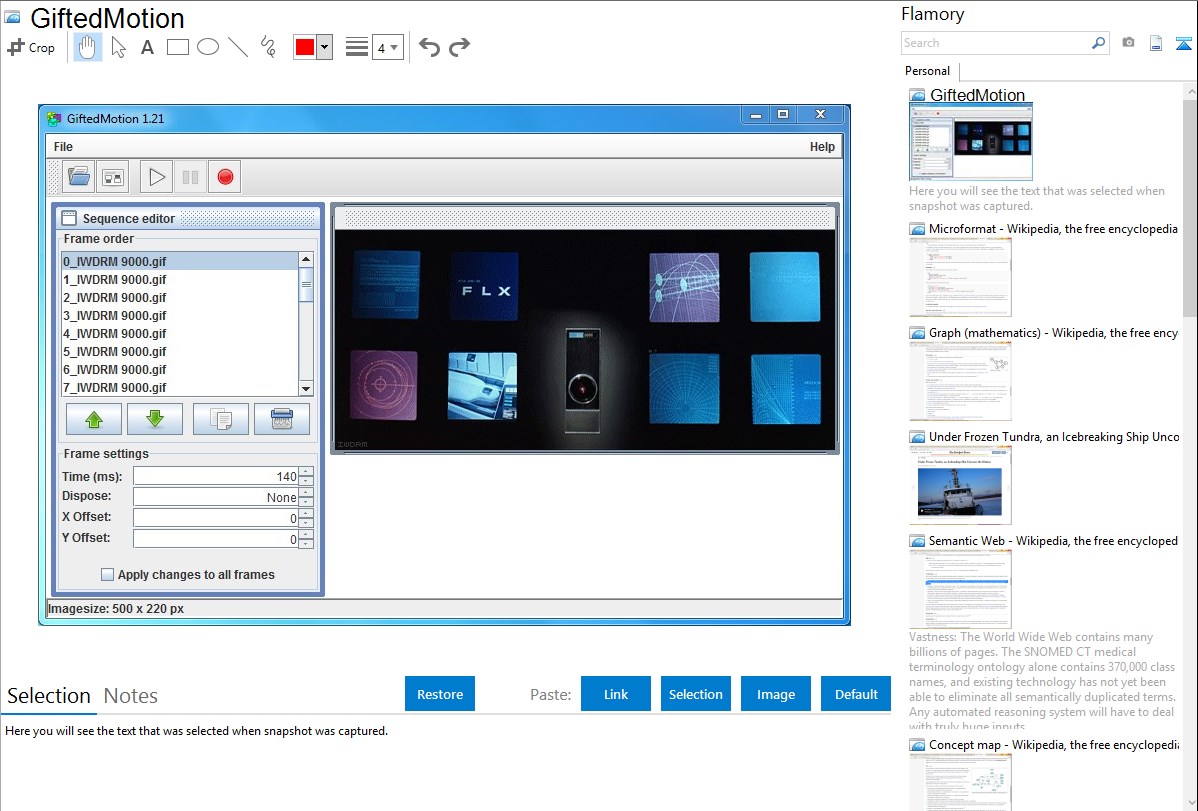Pause the GIF animation
Image resolution: width=1198 pixels, height=811 pixels.
point(190,177)
